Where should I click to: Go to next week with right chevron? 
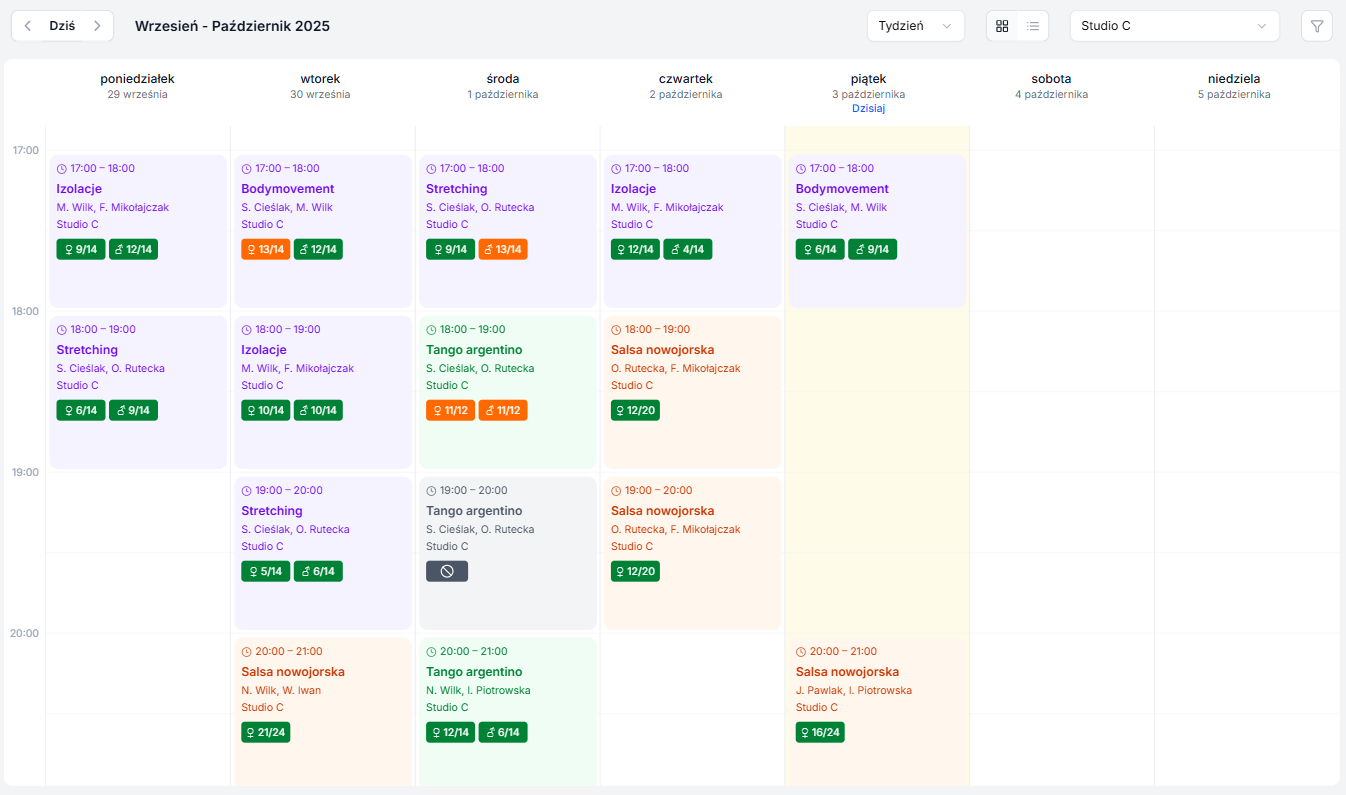click(x=97, y=26)
